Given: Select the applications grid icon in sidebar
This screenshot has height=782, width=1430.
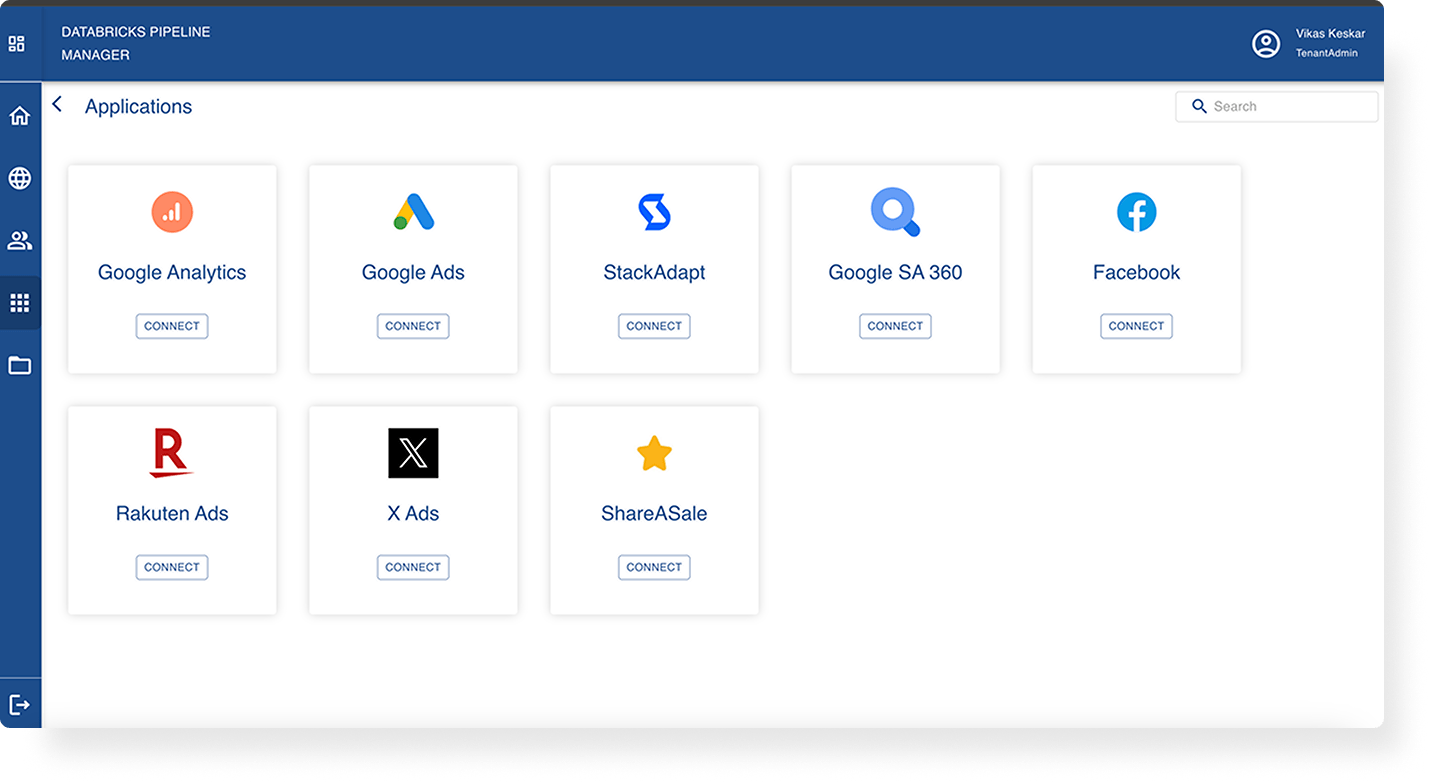Looking at the screenshot, I should [19, 303].
